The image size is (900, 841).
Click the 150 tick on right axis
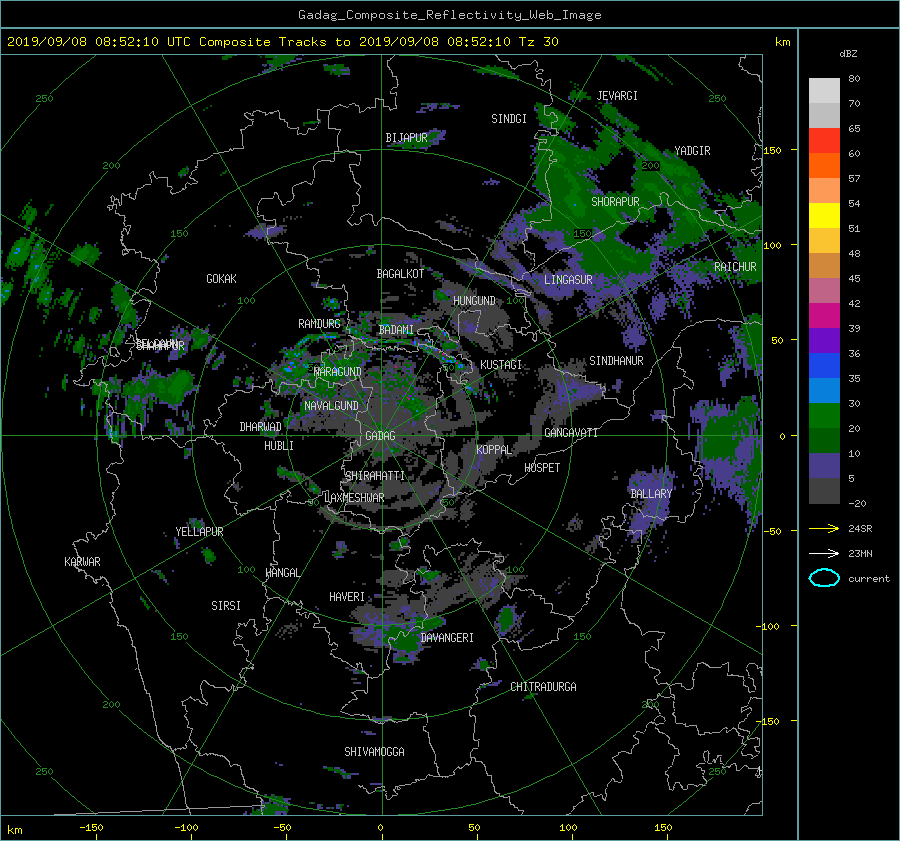[772, 150]
